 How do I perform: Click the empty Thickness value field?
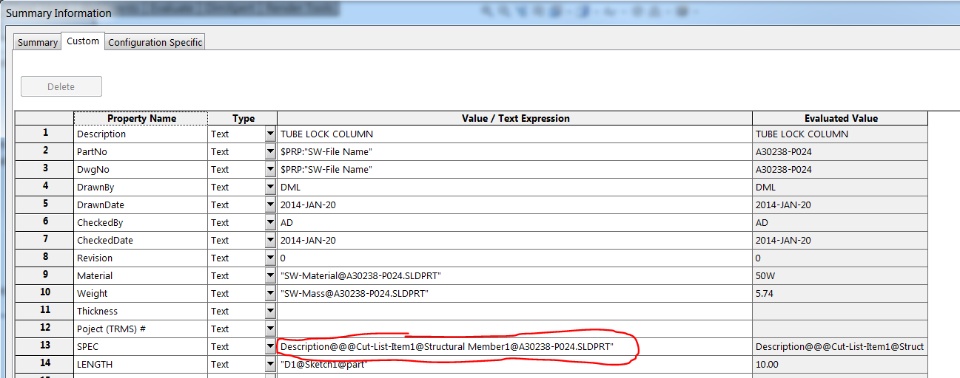[x=515, y=311]
